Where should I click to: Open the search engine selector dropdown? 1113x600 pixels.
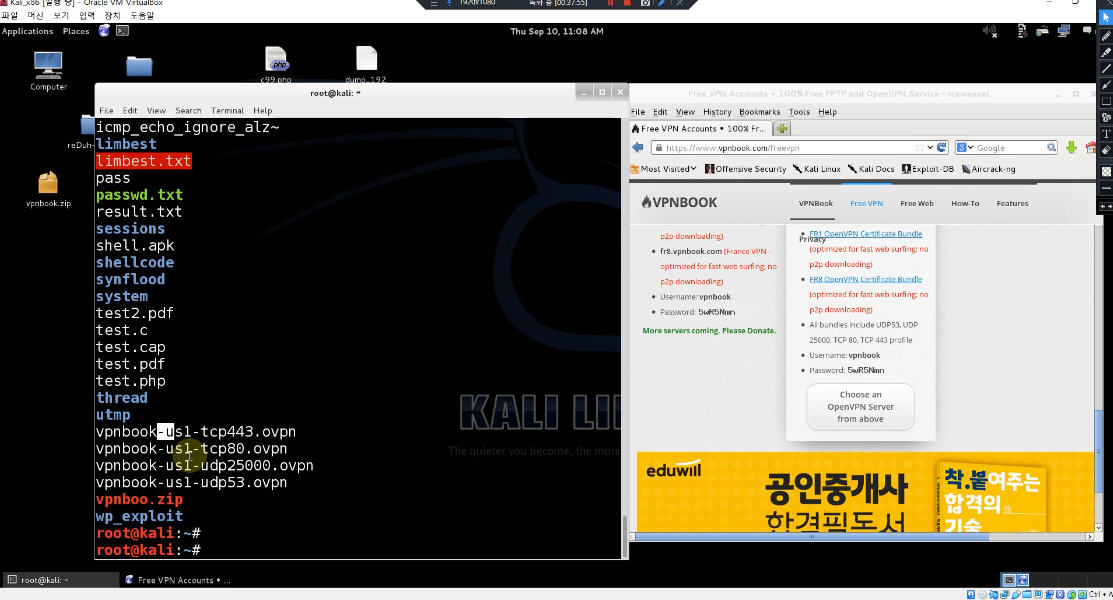coord(965,148)
